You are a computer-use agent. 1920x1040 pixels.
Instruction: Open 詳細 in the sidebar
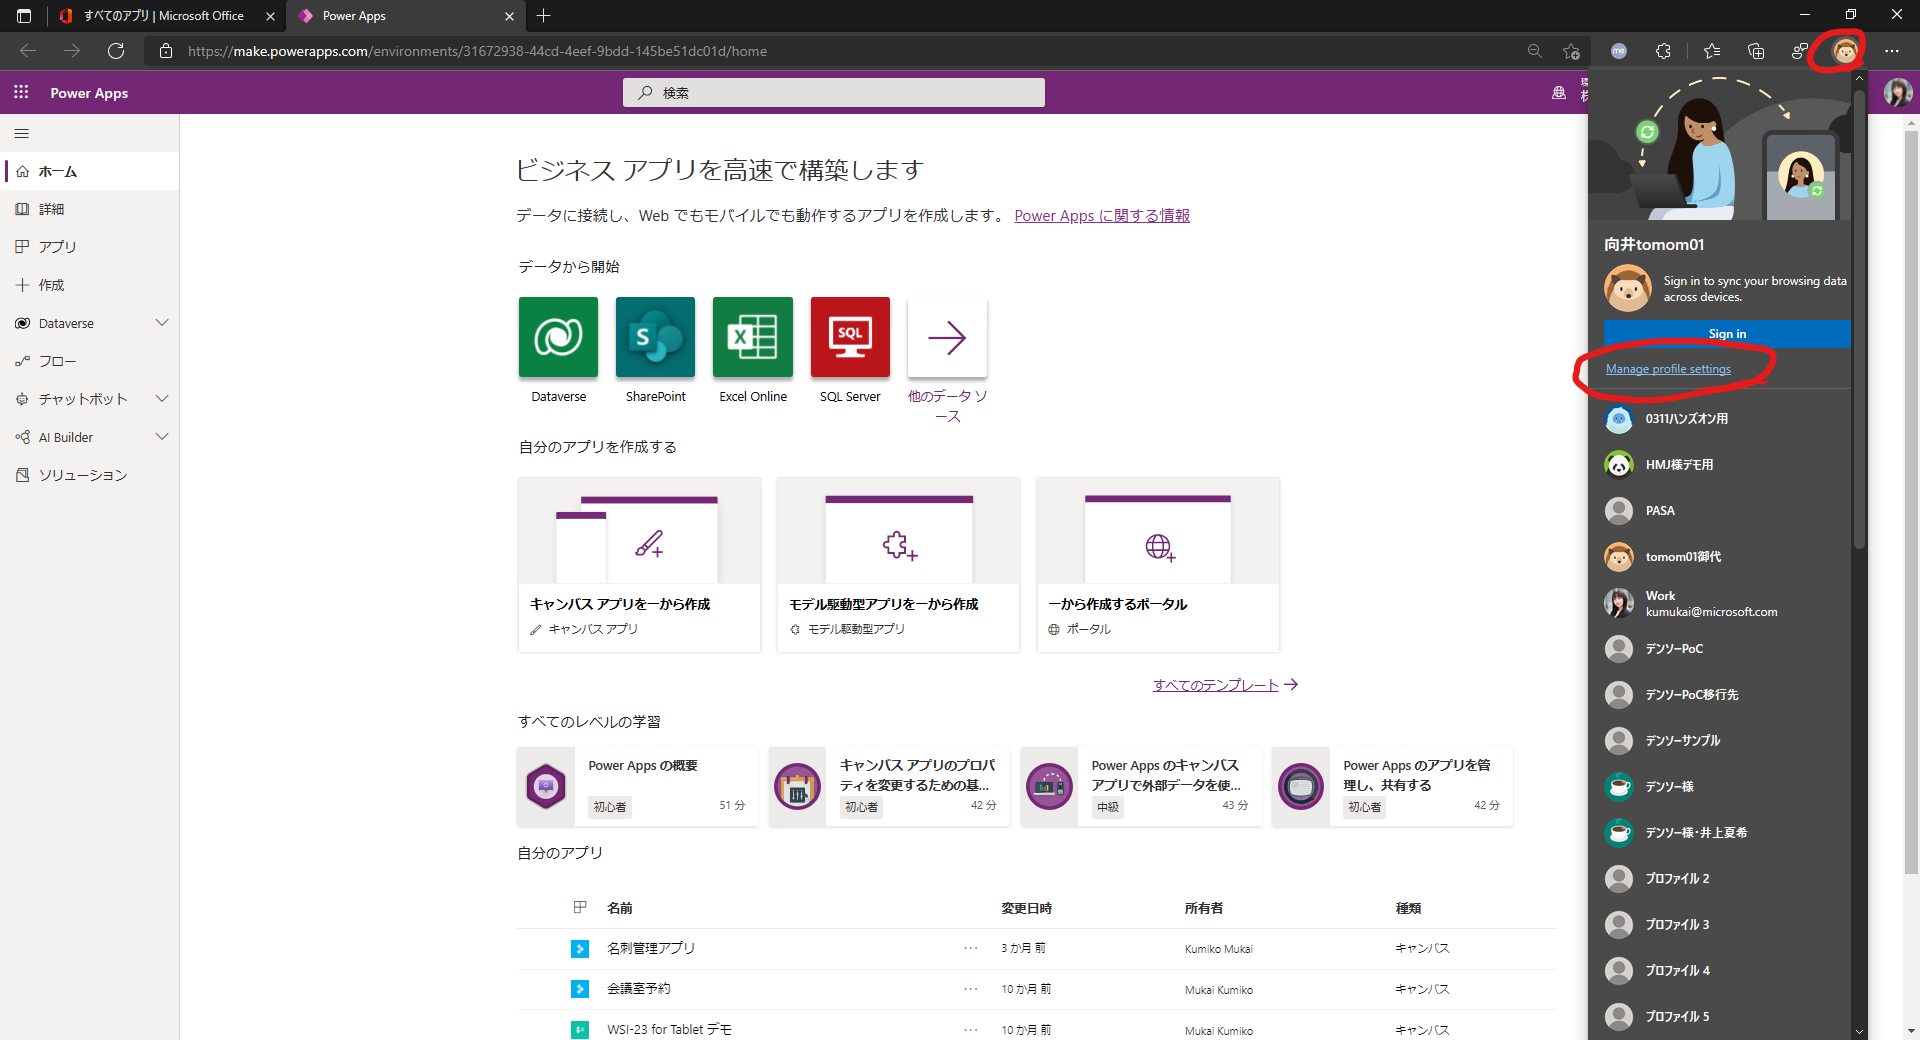tap(90, 209)
